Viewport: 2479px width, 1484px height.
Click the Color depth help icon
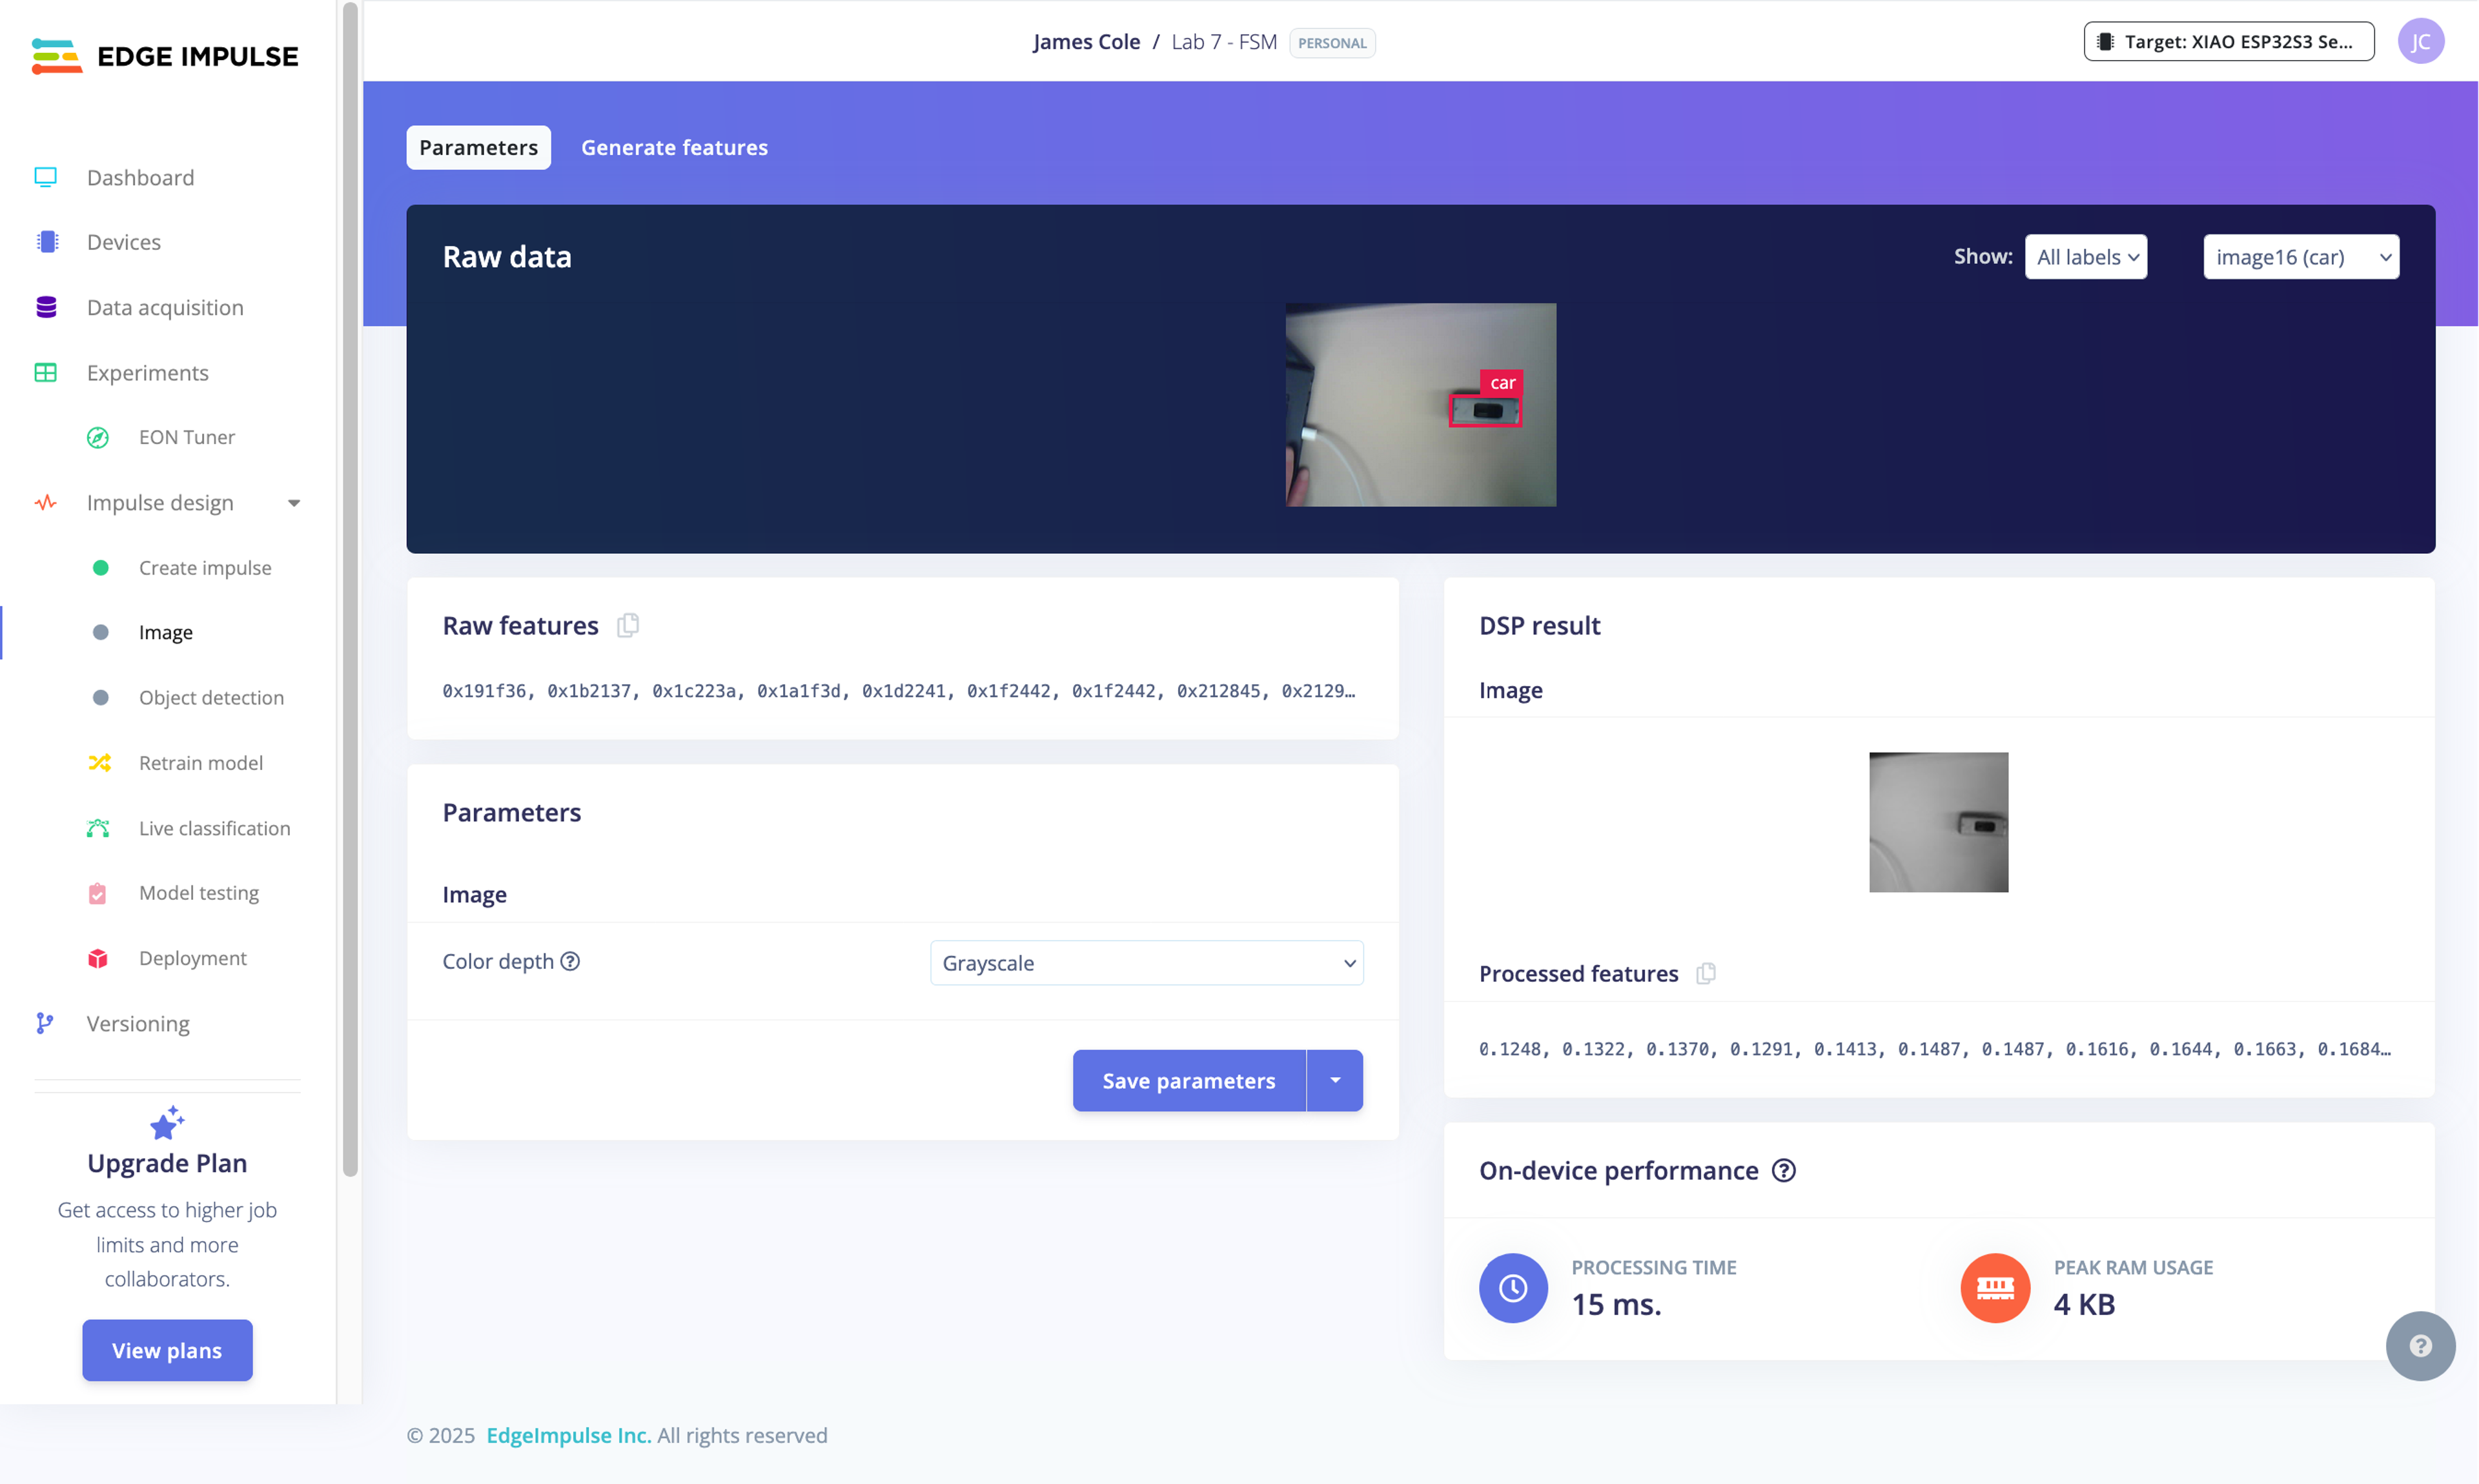click(x=570, y=961)
